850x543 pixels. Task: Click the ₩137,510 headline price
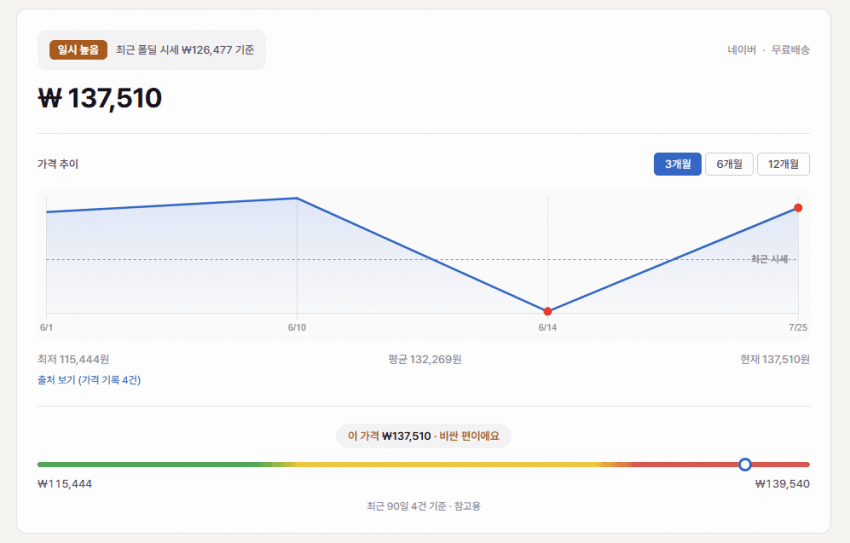(x=100, y=99)
